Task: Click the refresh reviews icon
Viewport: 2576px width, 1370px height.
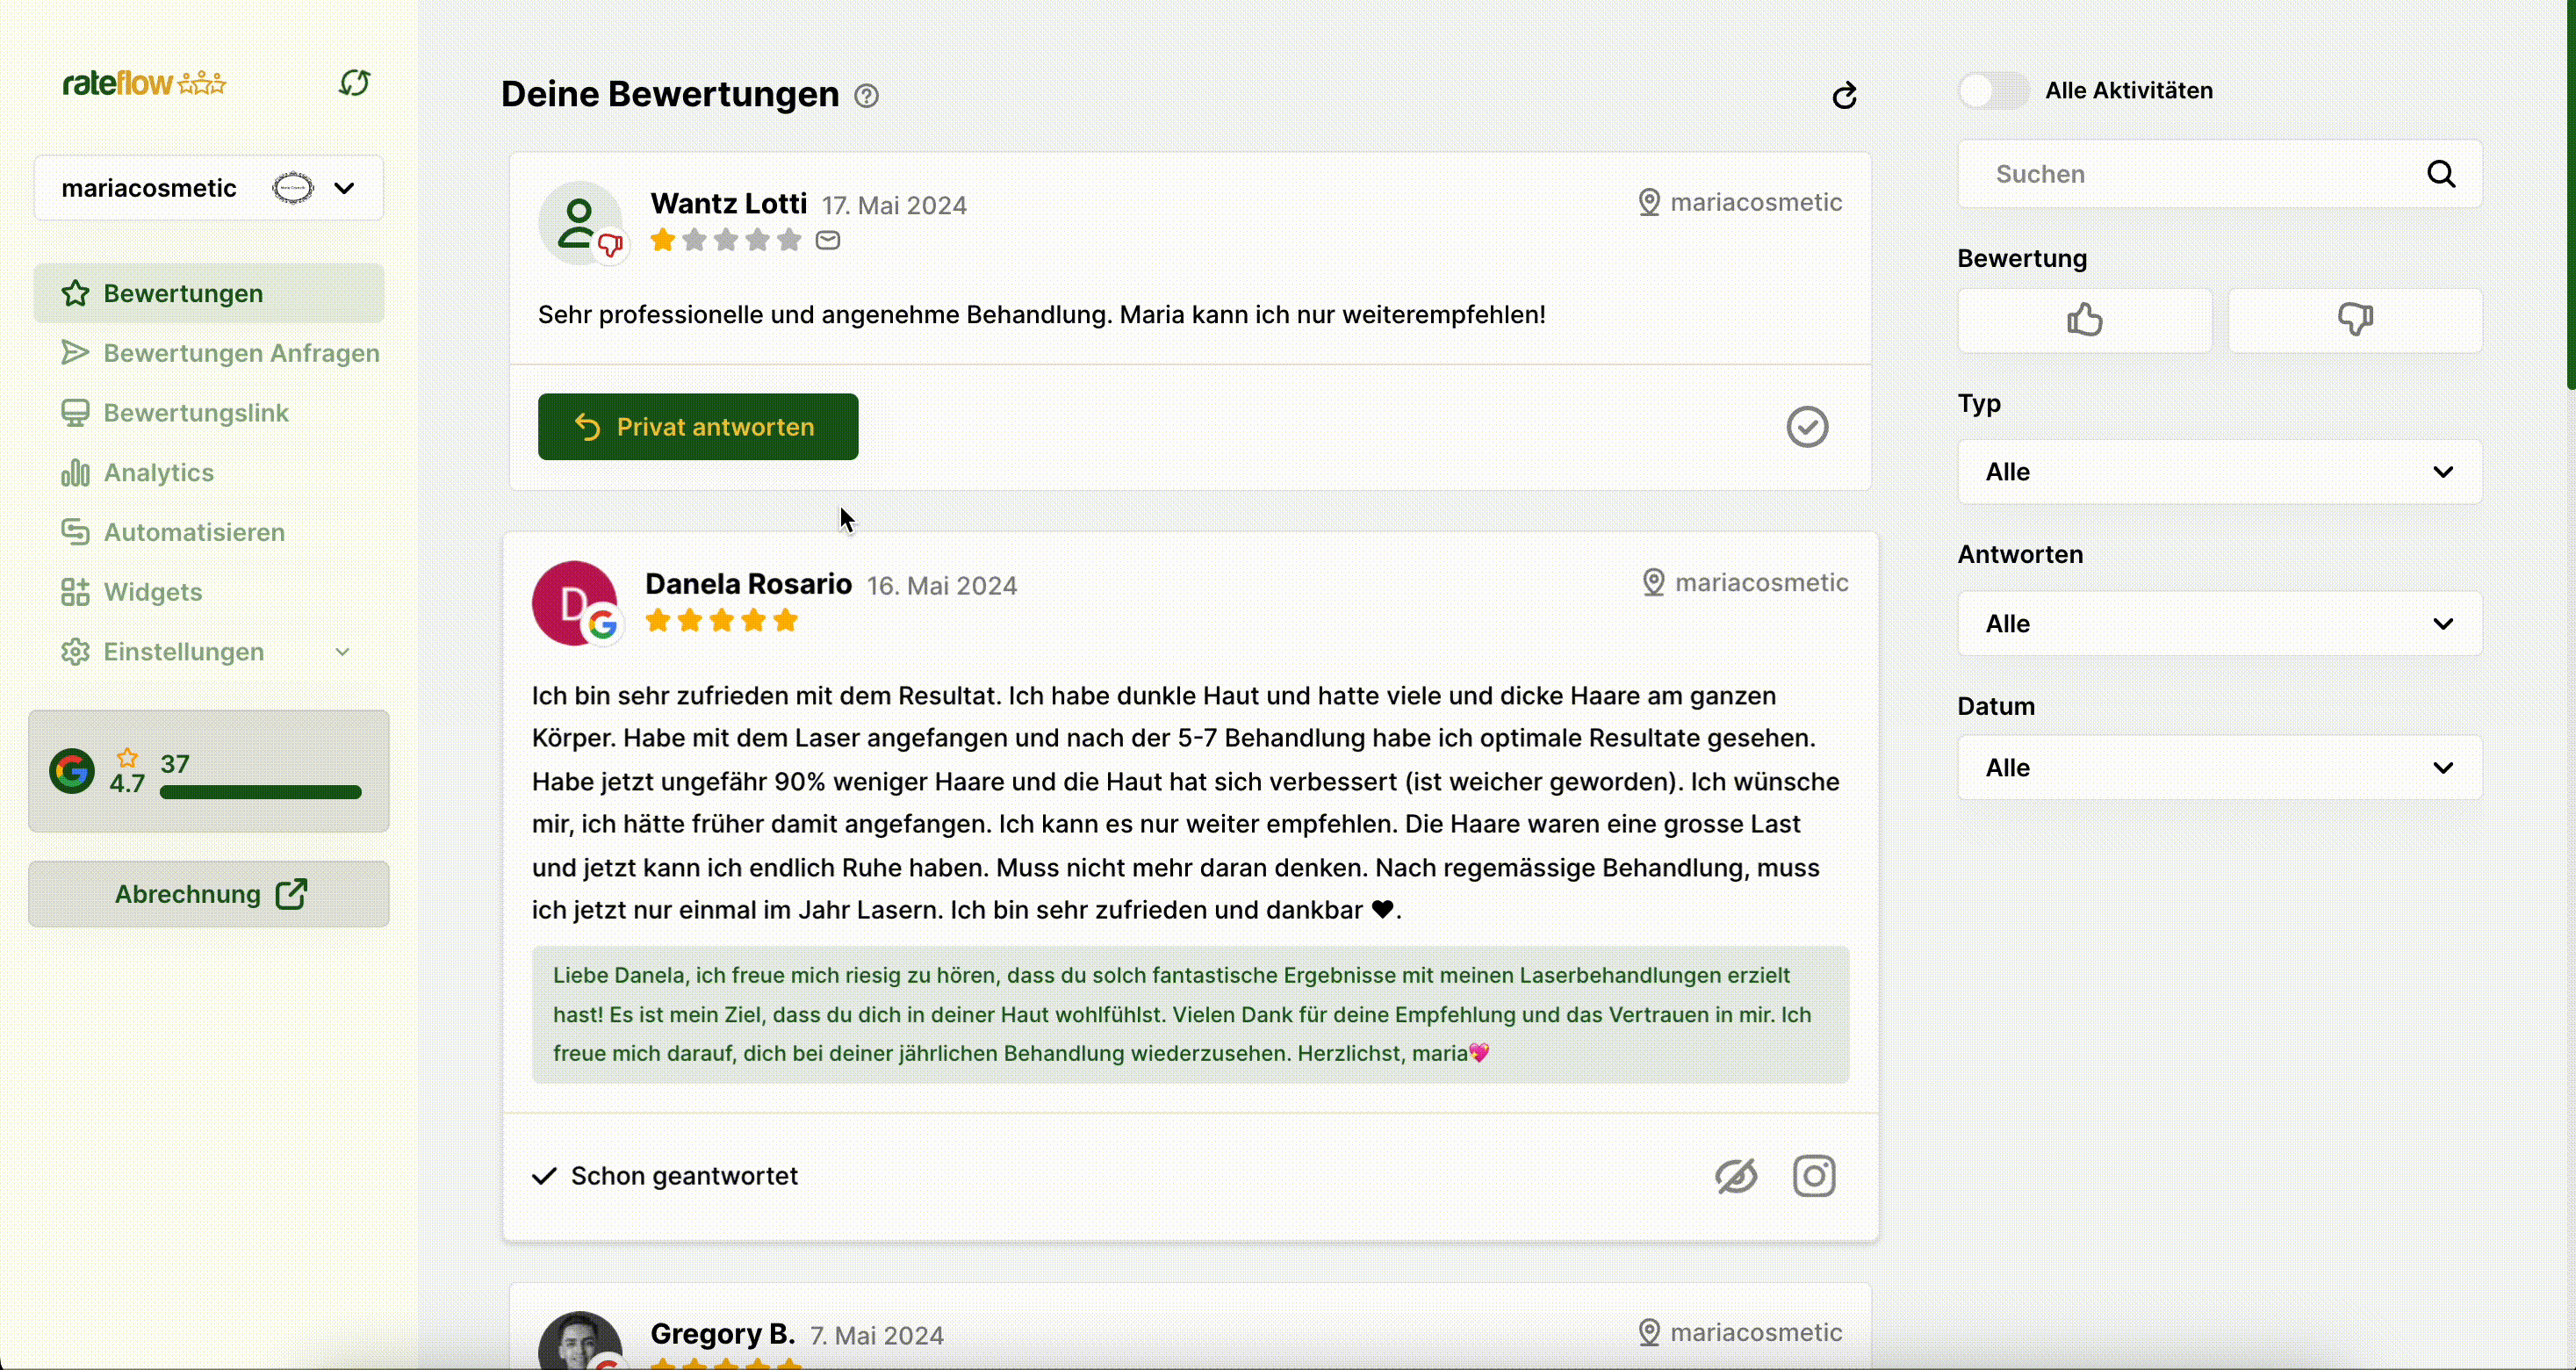Action: pos(1845,96)
